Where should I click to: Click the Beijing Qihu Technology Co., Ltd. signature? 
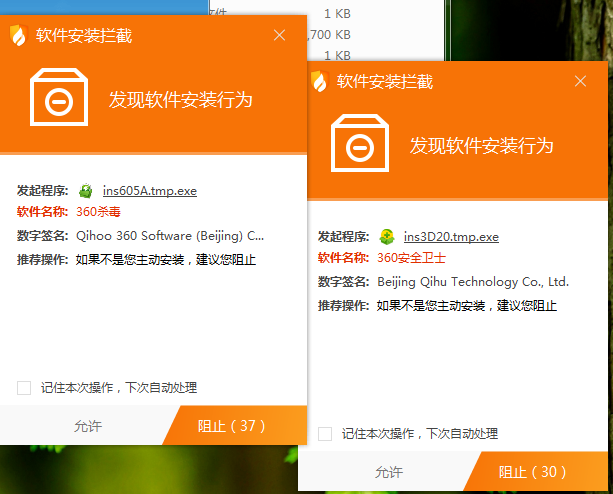click(473, 282)
